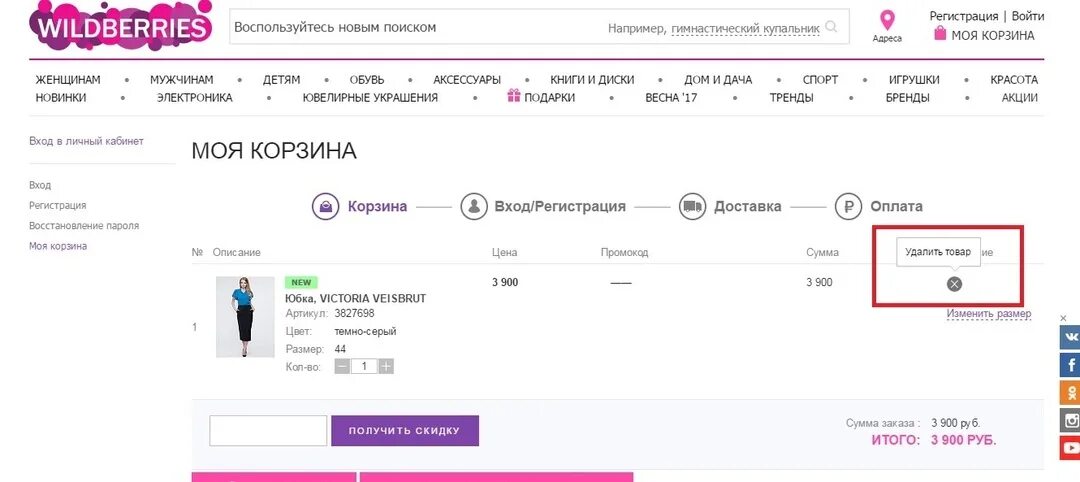Open the ТРЕНДЫ section
Viewport: 1080px width, 482px height.
click(791, 98)
